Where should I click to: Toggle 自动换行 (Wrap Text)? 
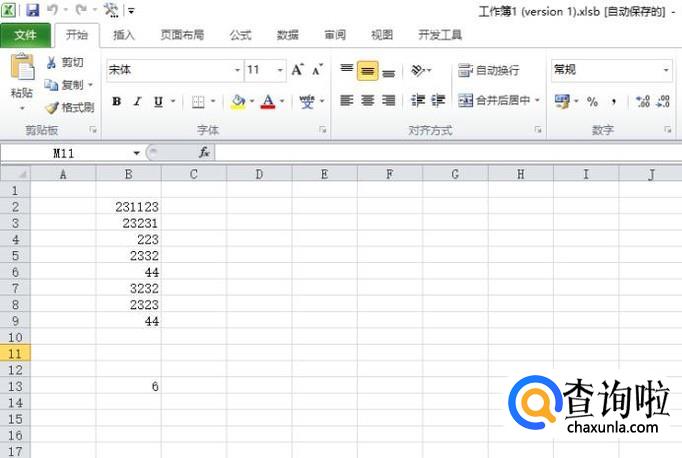click(x=489, y=70)
